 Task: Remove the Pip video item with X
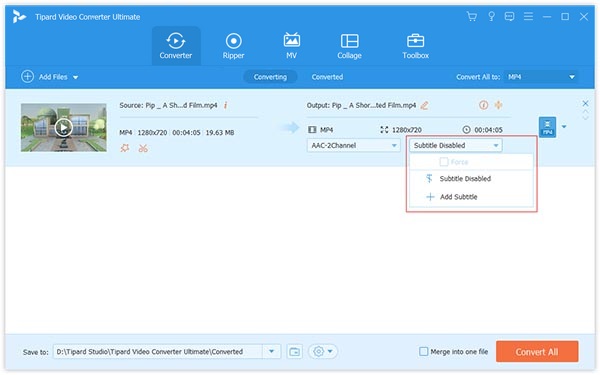585,103
